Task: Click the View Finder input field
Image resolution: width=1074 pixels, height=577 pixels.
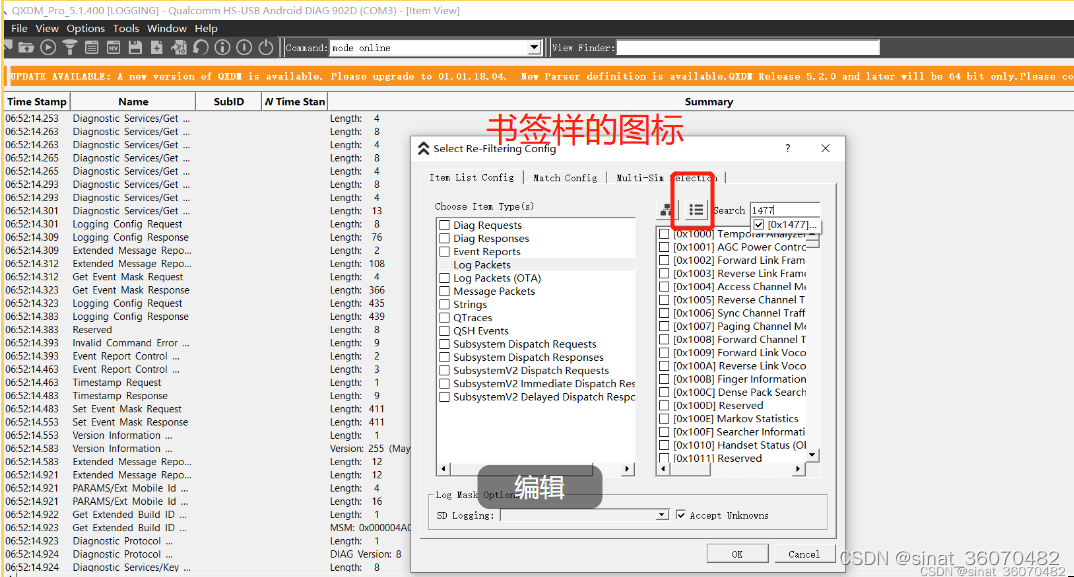Action: coord(748,47)
